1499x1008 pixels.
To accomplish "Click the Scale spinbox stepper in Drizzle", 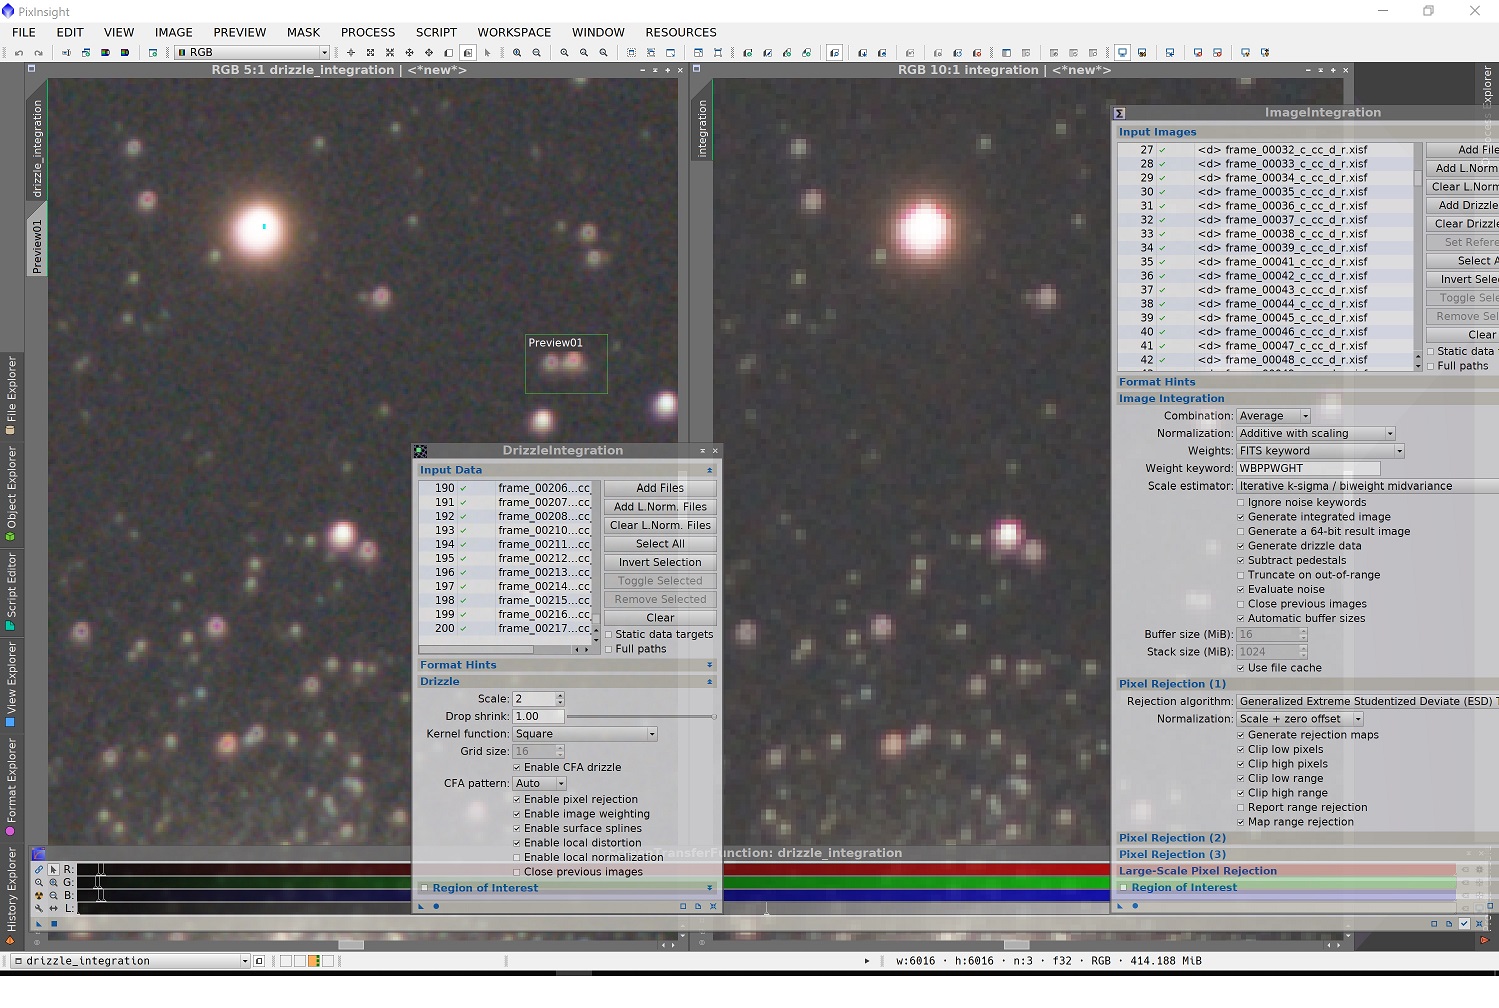I will [560, 699].
